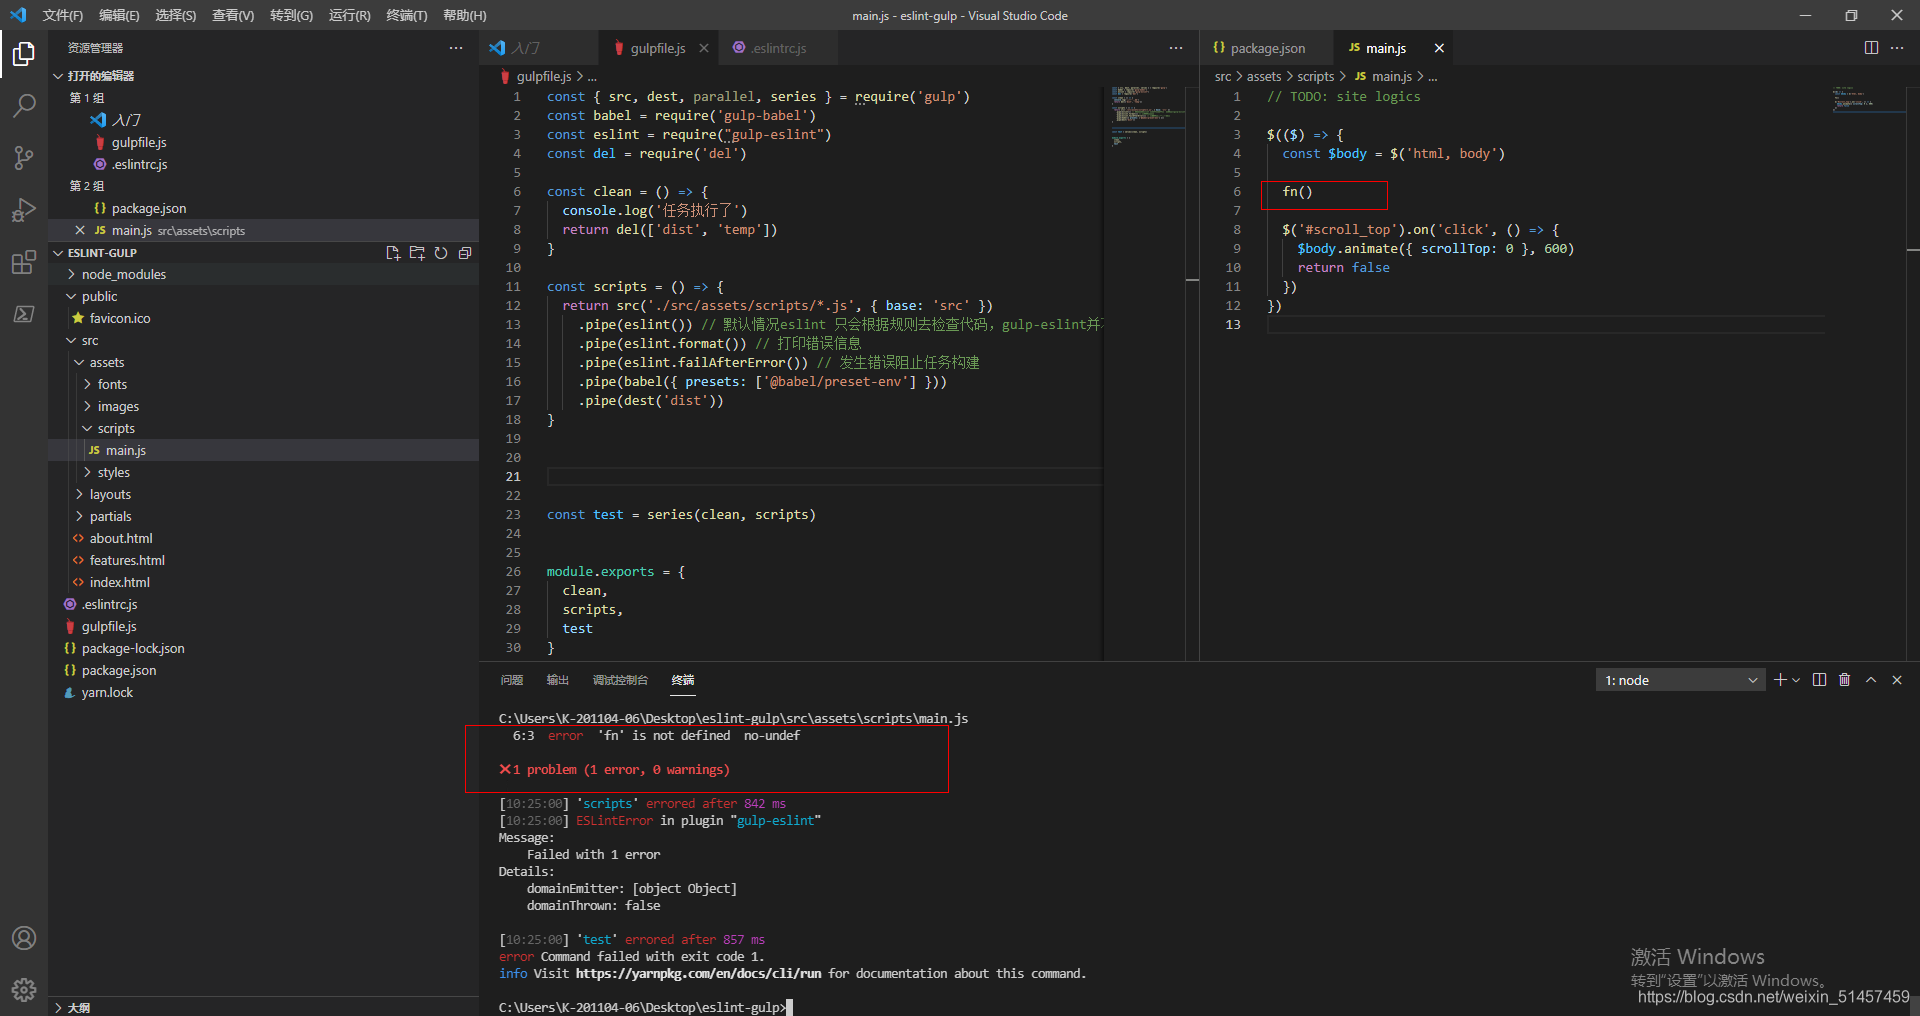Switch to the gulpfile.js tab
This screenshot has width=1920, height=1016.
(657, 48)
